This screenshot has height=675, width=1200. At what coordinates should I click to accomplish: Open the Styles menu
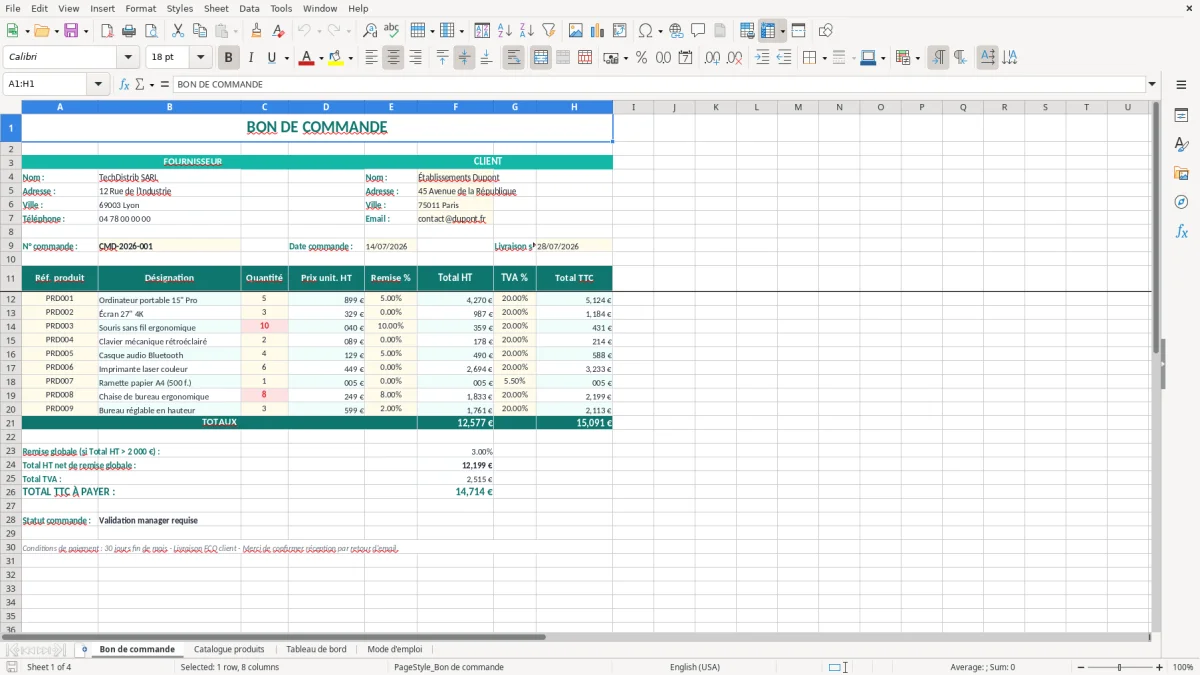180,8
